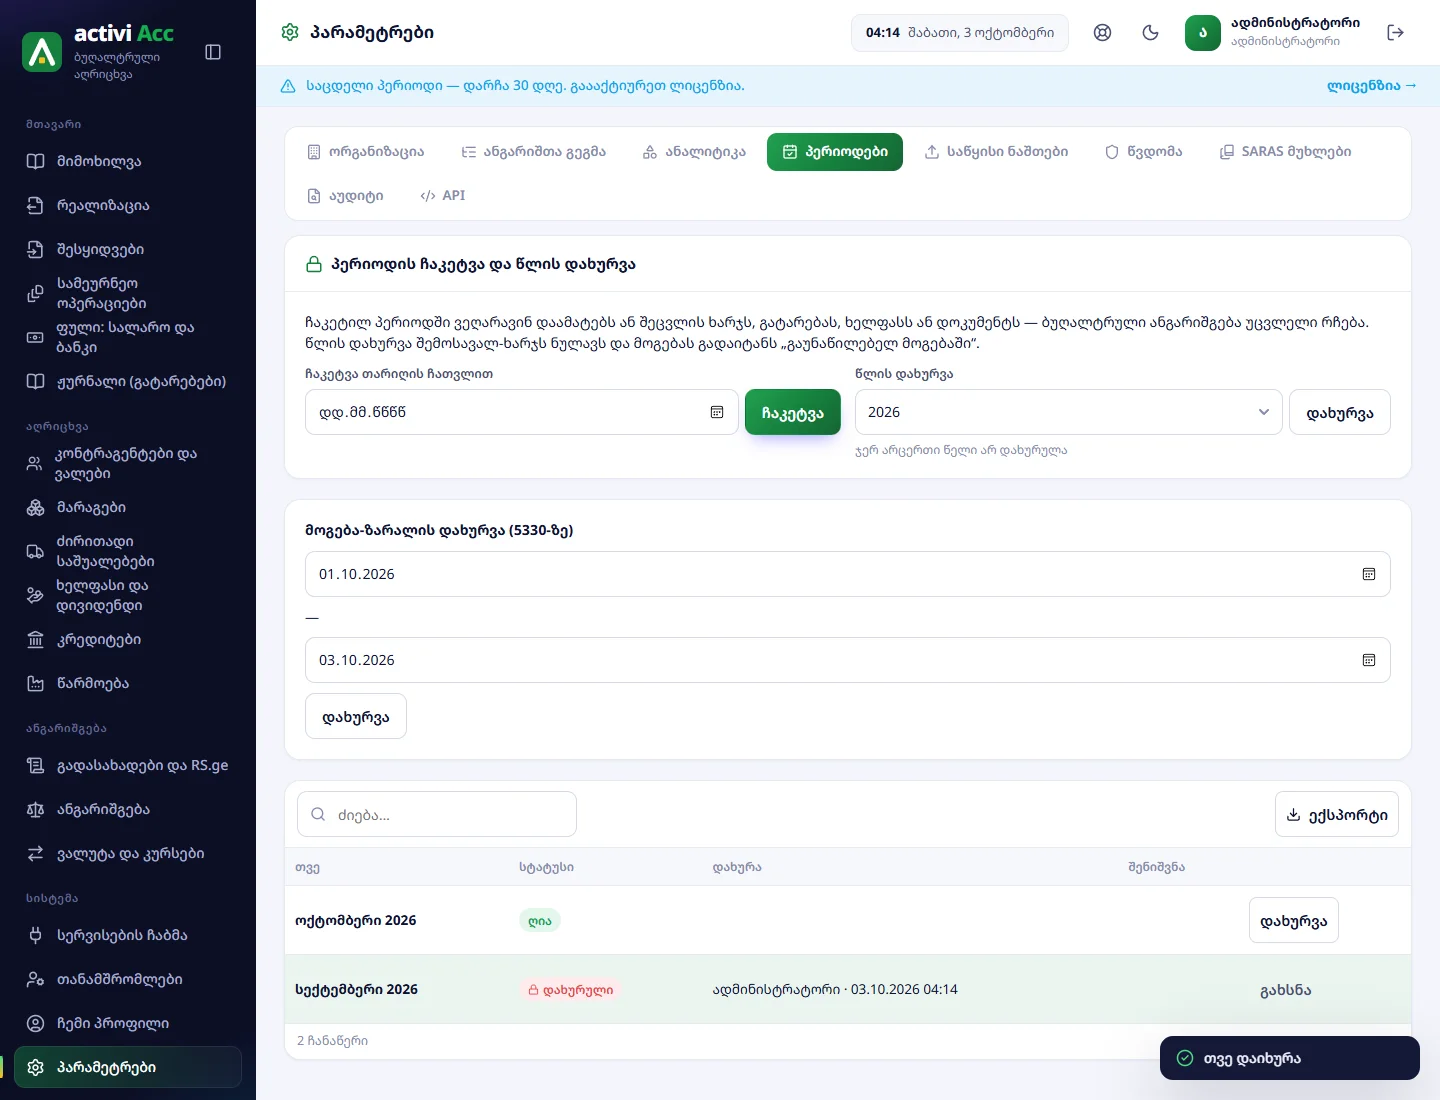Image resolution: width=1440 pixels, height=1100 pixels.
Task: Open calendar picker for 03.10.2026 field
Action: (1369, 660)
